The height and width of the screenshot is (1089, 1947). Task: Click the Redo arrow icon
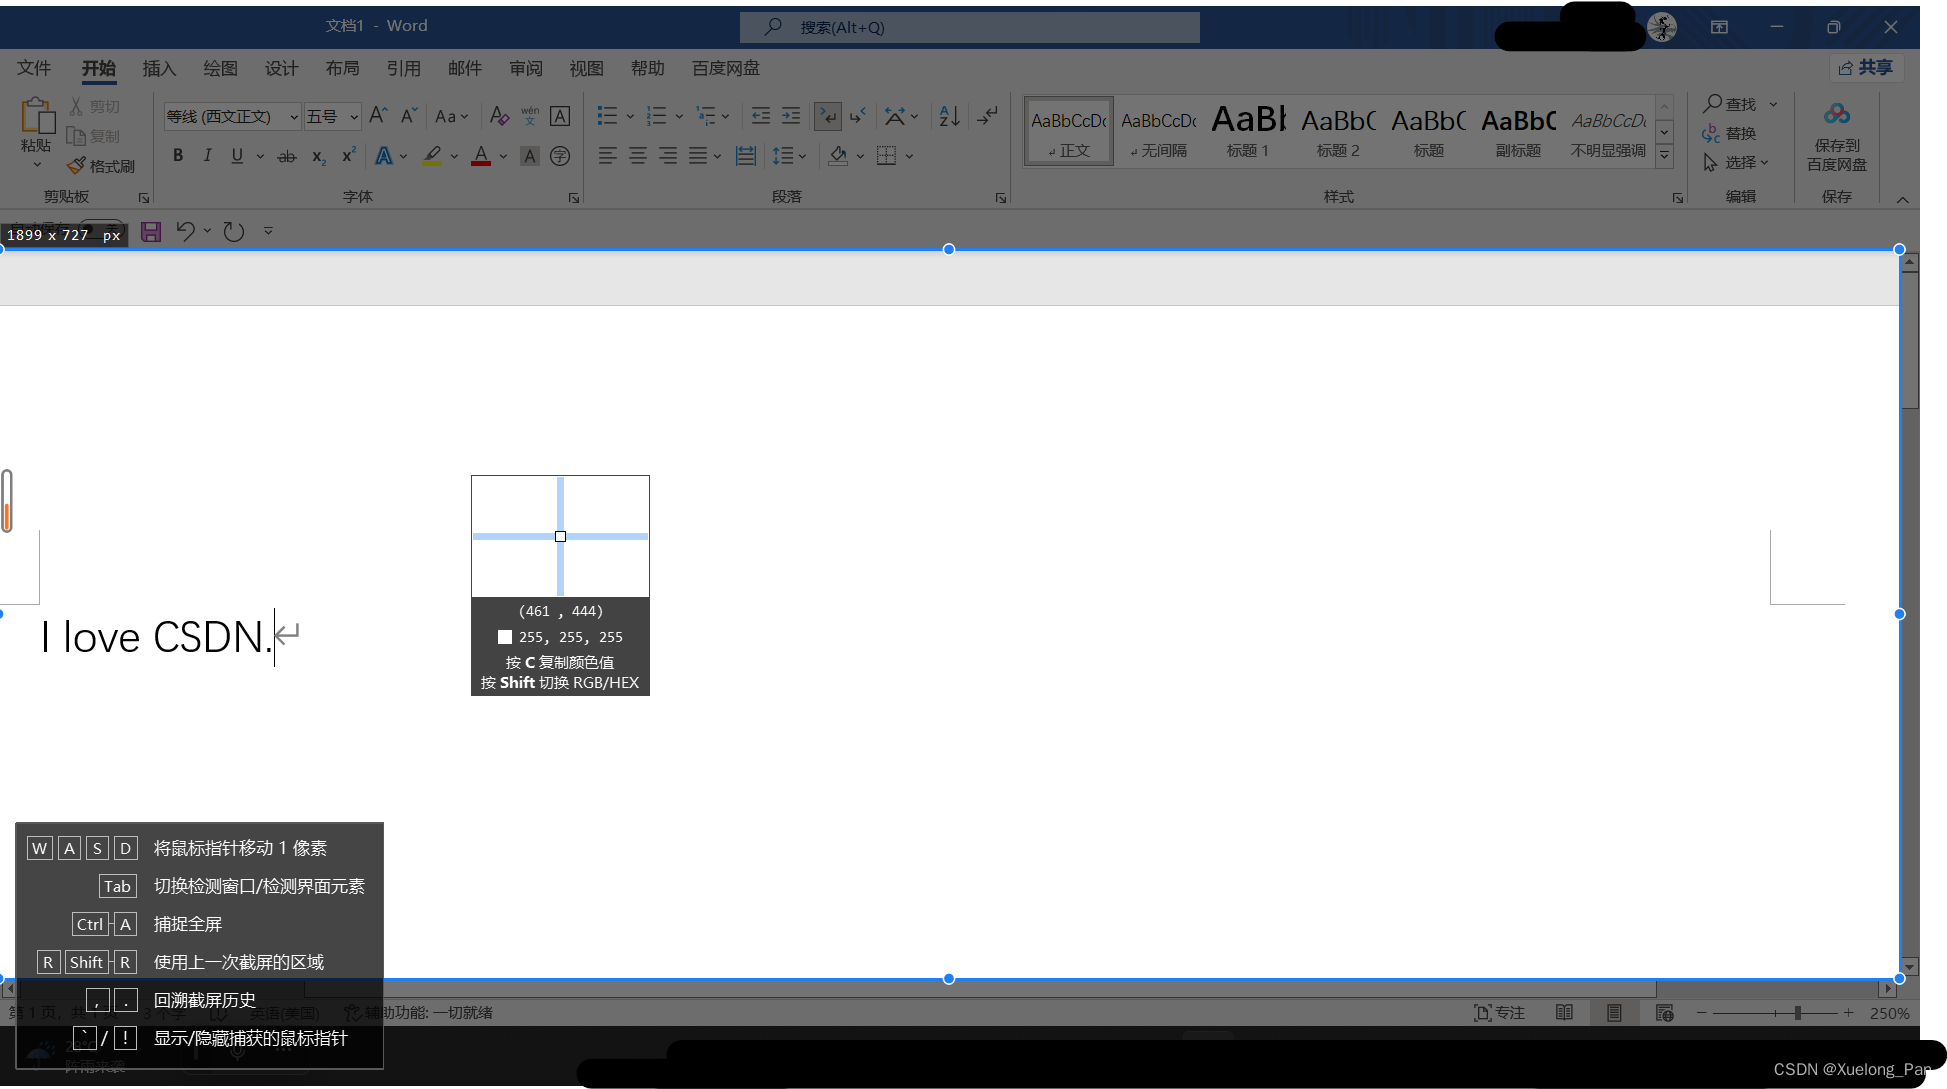[234, 232]
